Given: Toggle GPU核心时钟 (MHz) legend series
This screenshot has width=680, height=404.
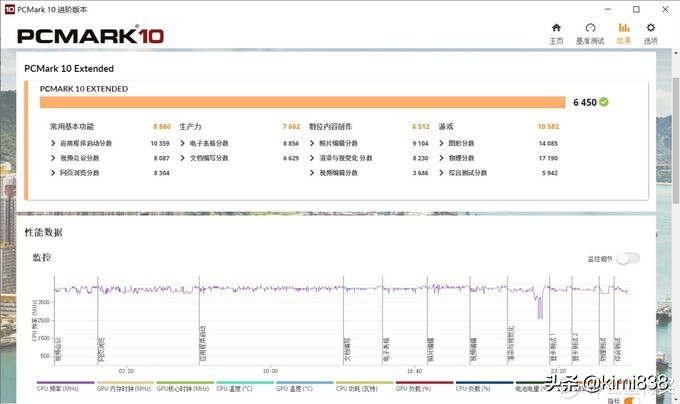Looking at the screenshot, I should click(183, 388).
